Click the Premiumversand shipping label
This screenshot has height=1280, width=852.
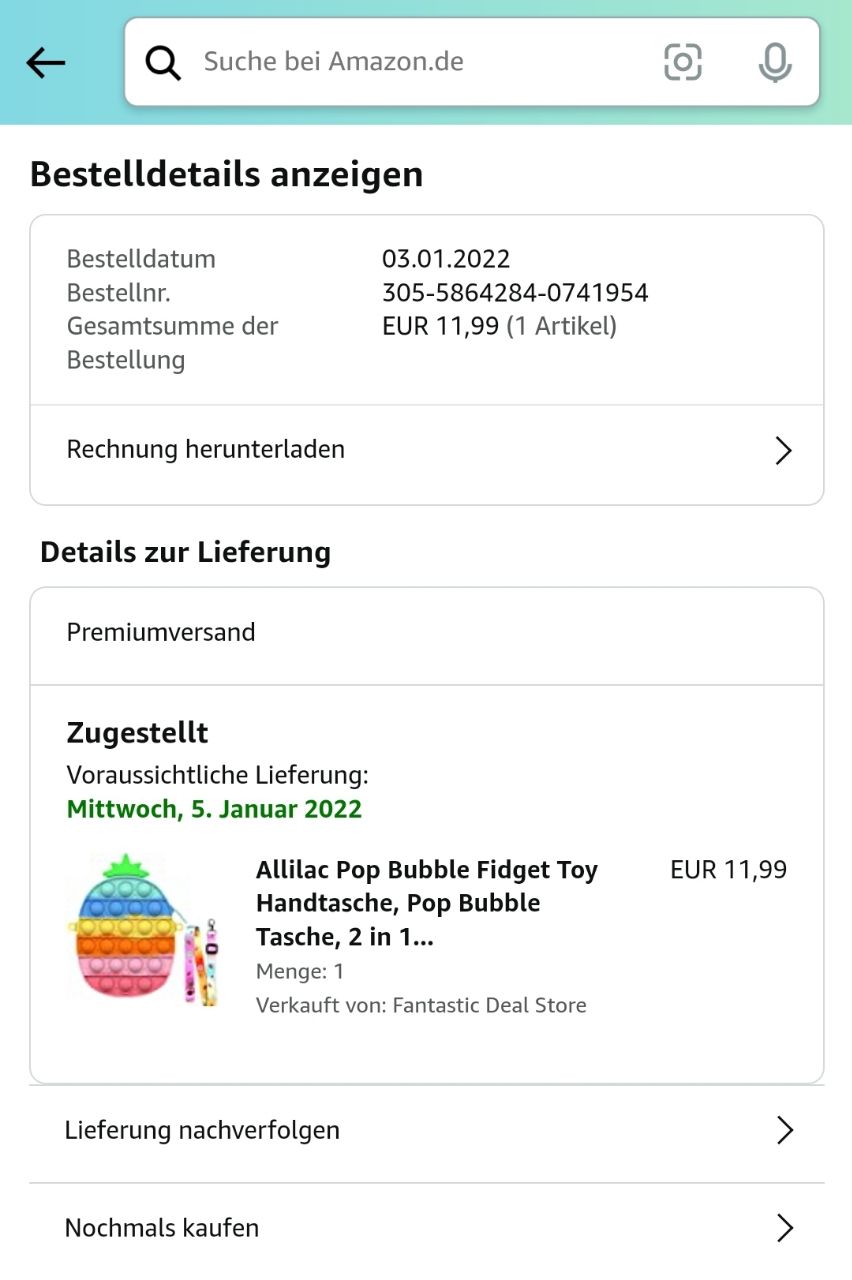pyautogui.click(x=161, y=633)
